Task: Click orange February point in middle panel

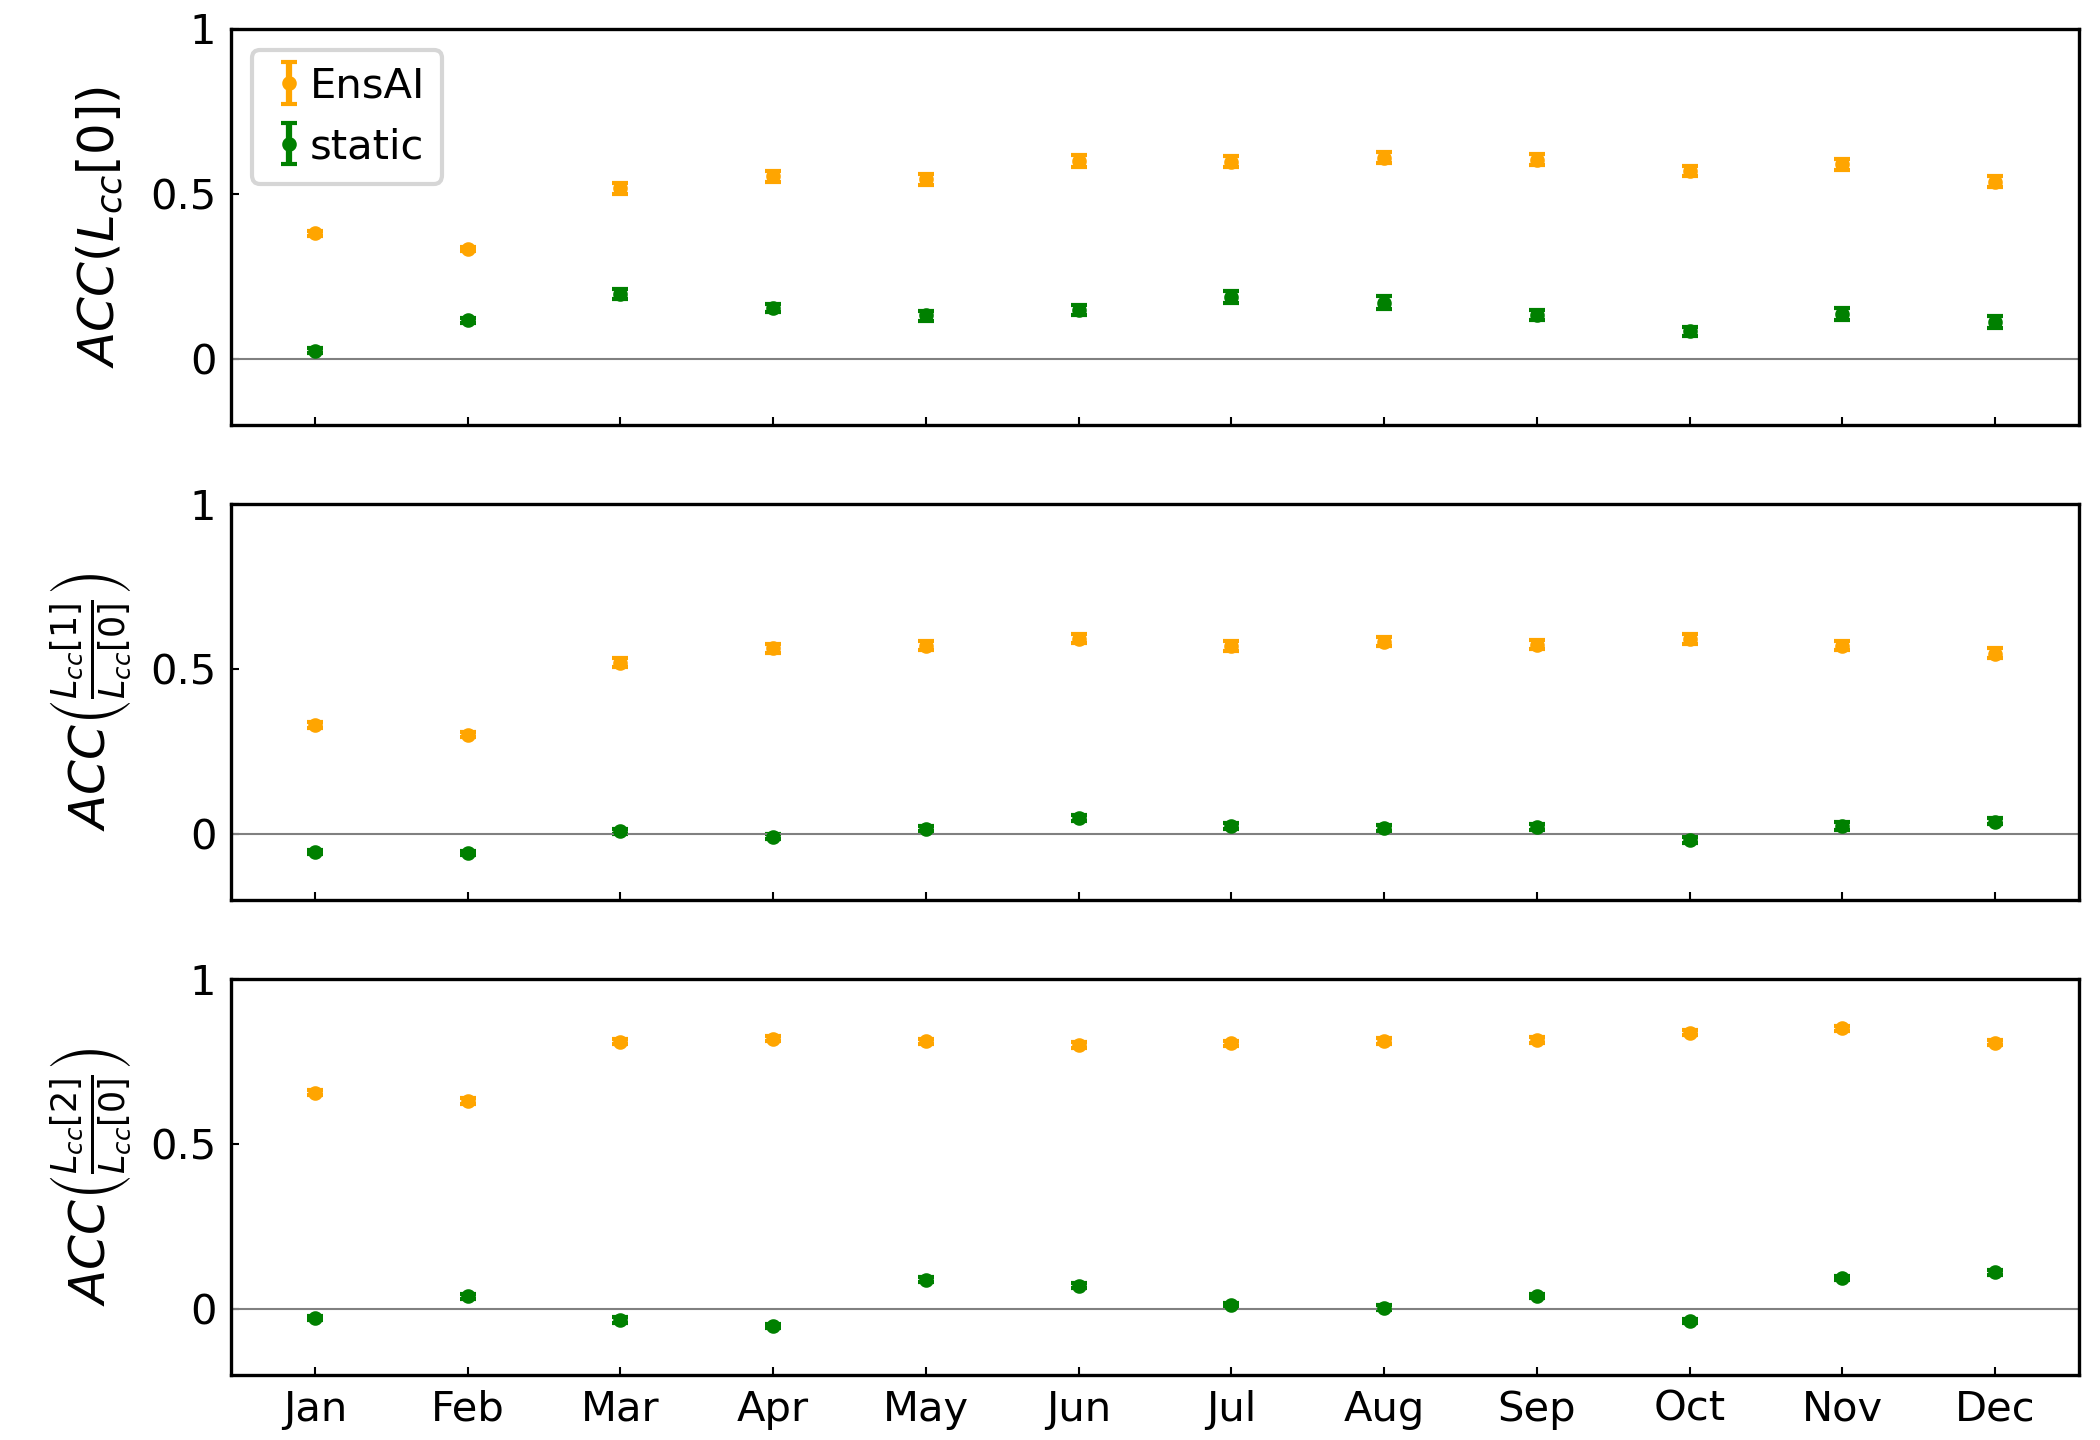Action: [x=468, y=735]
